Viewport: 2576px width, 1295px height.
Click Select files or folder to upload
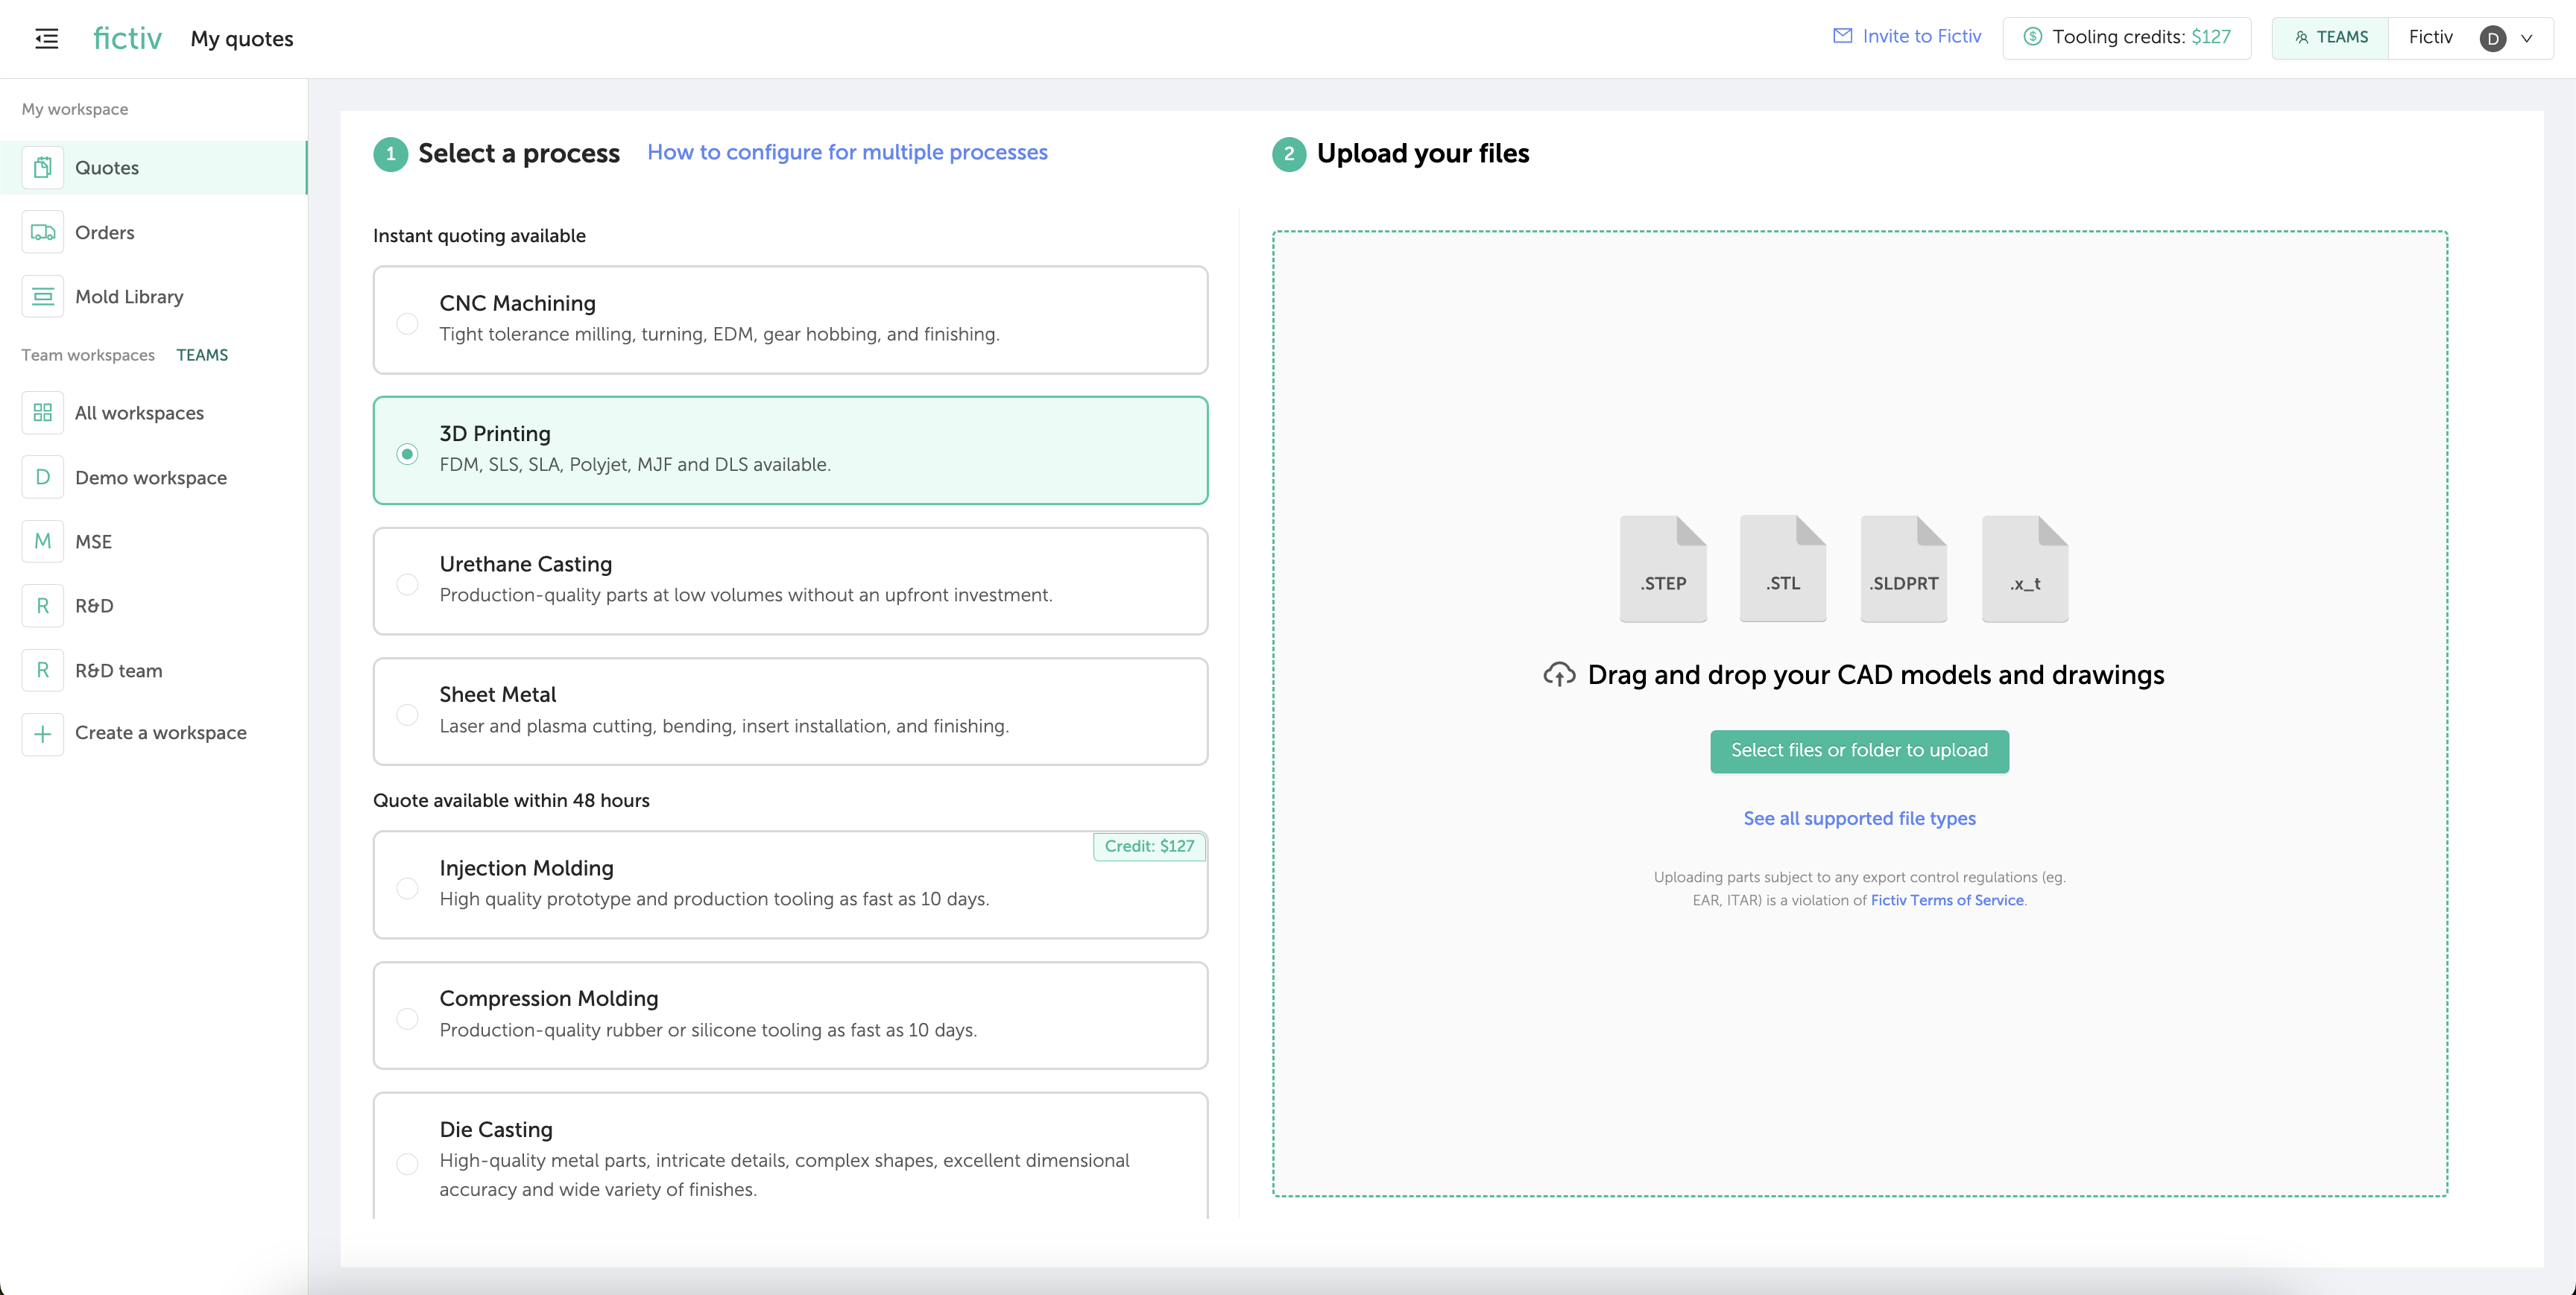click(x=1858, y=750)
